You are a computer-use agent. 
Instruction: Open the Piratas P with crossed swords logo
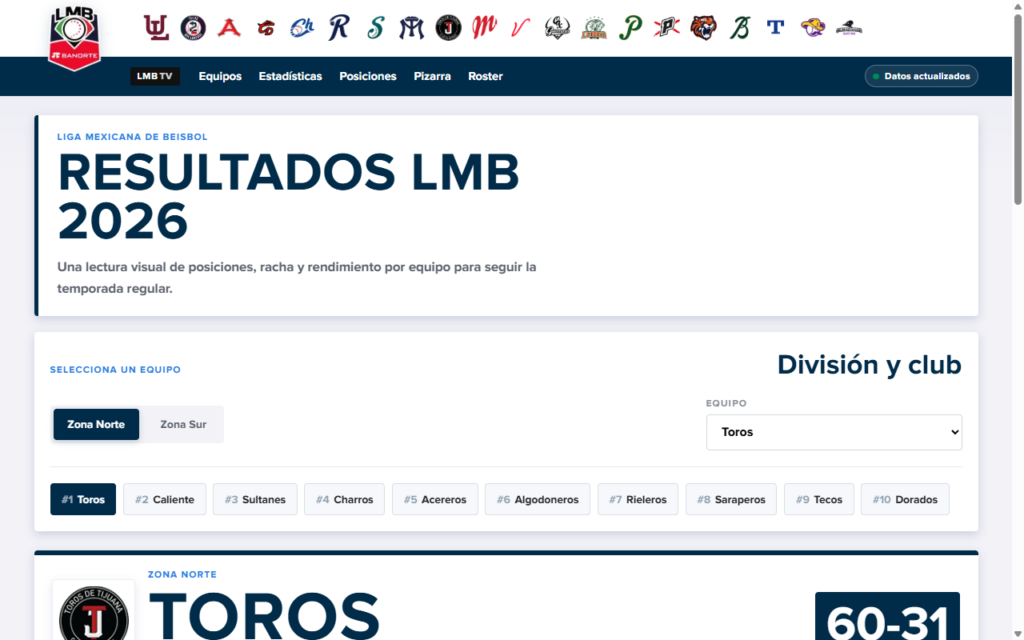(667, 27)
